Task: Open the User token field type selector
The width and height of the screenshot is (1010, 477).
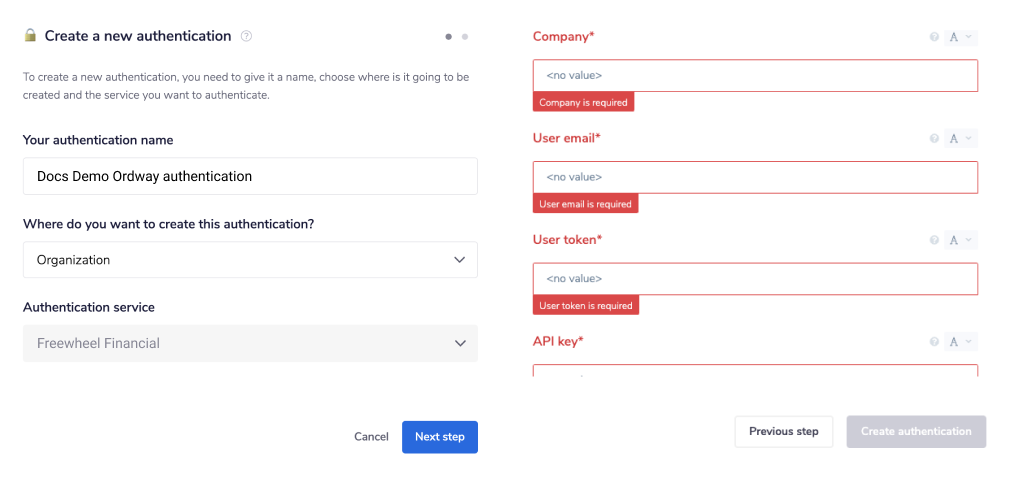Action: (960, 240)
